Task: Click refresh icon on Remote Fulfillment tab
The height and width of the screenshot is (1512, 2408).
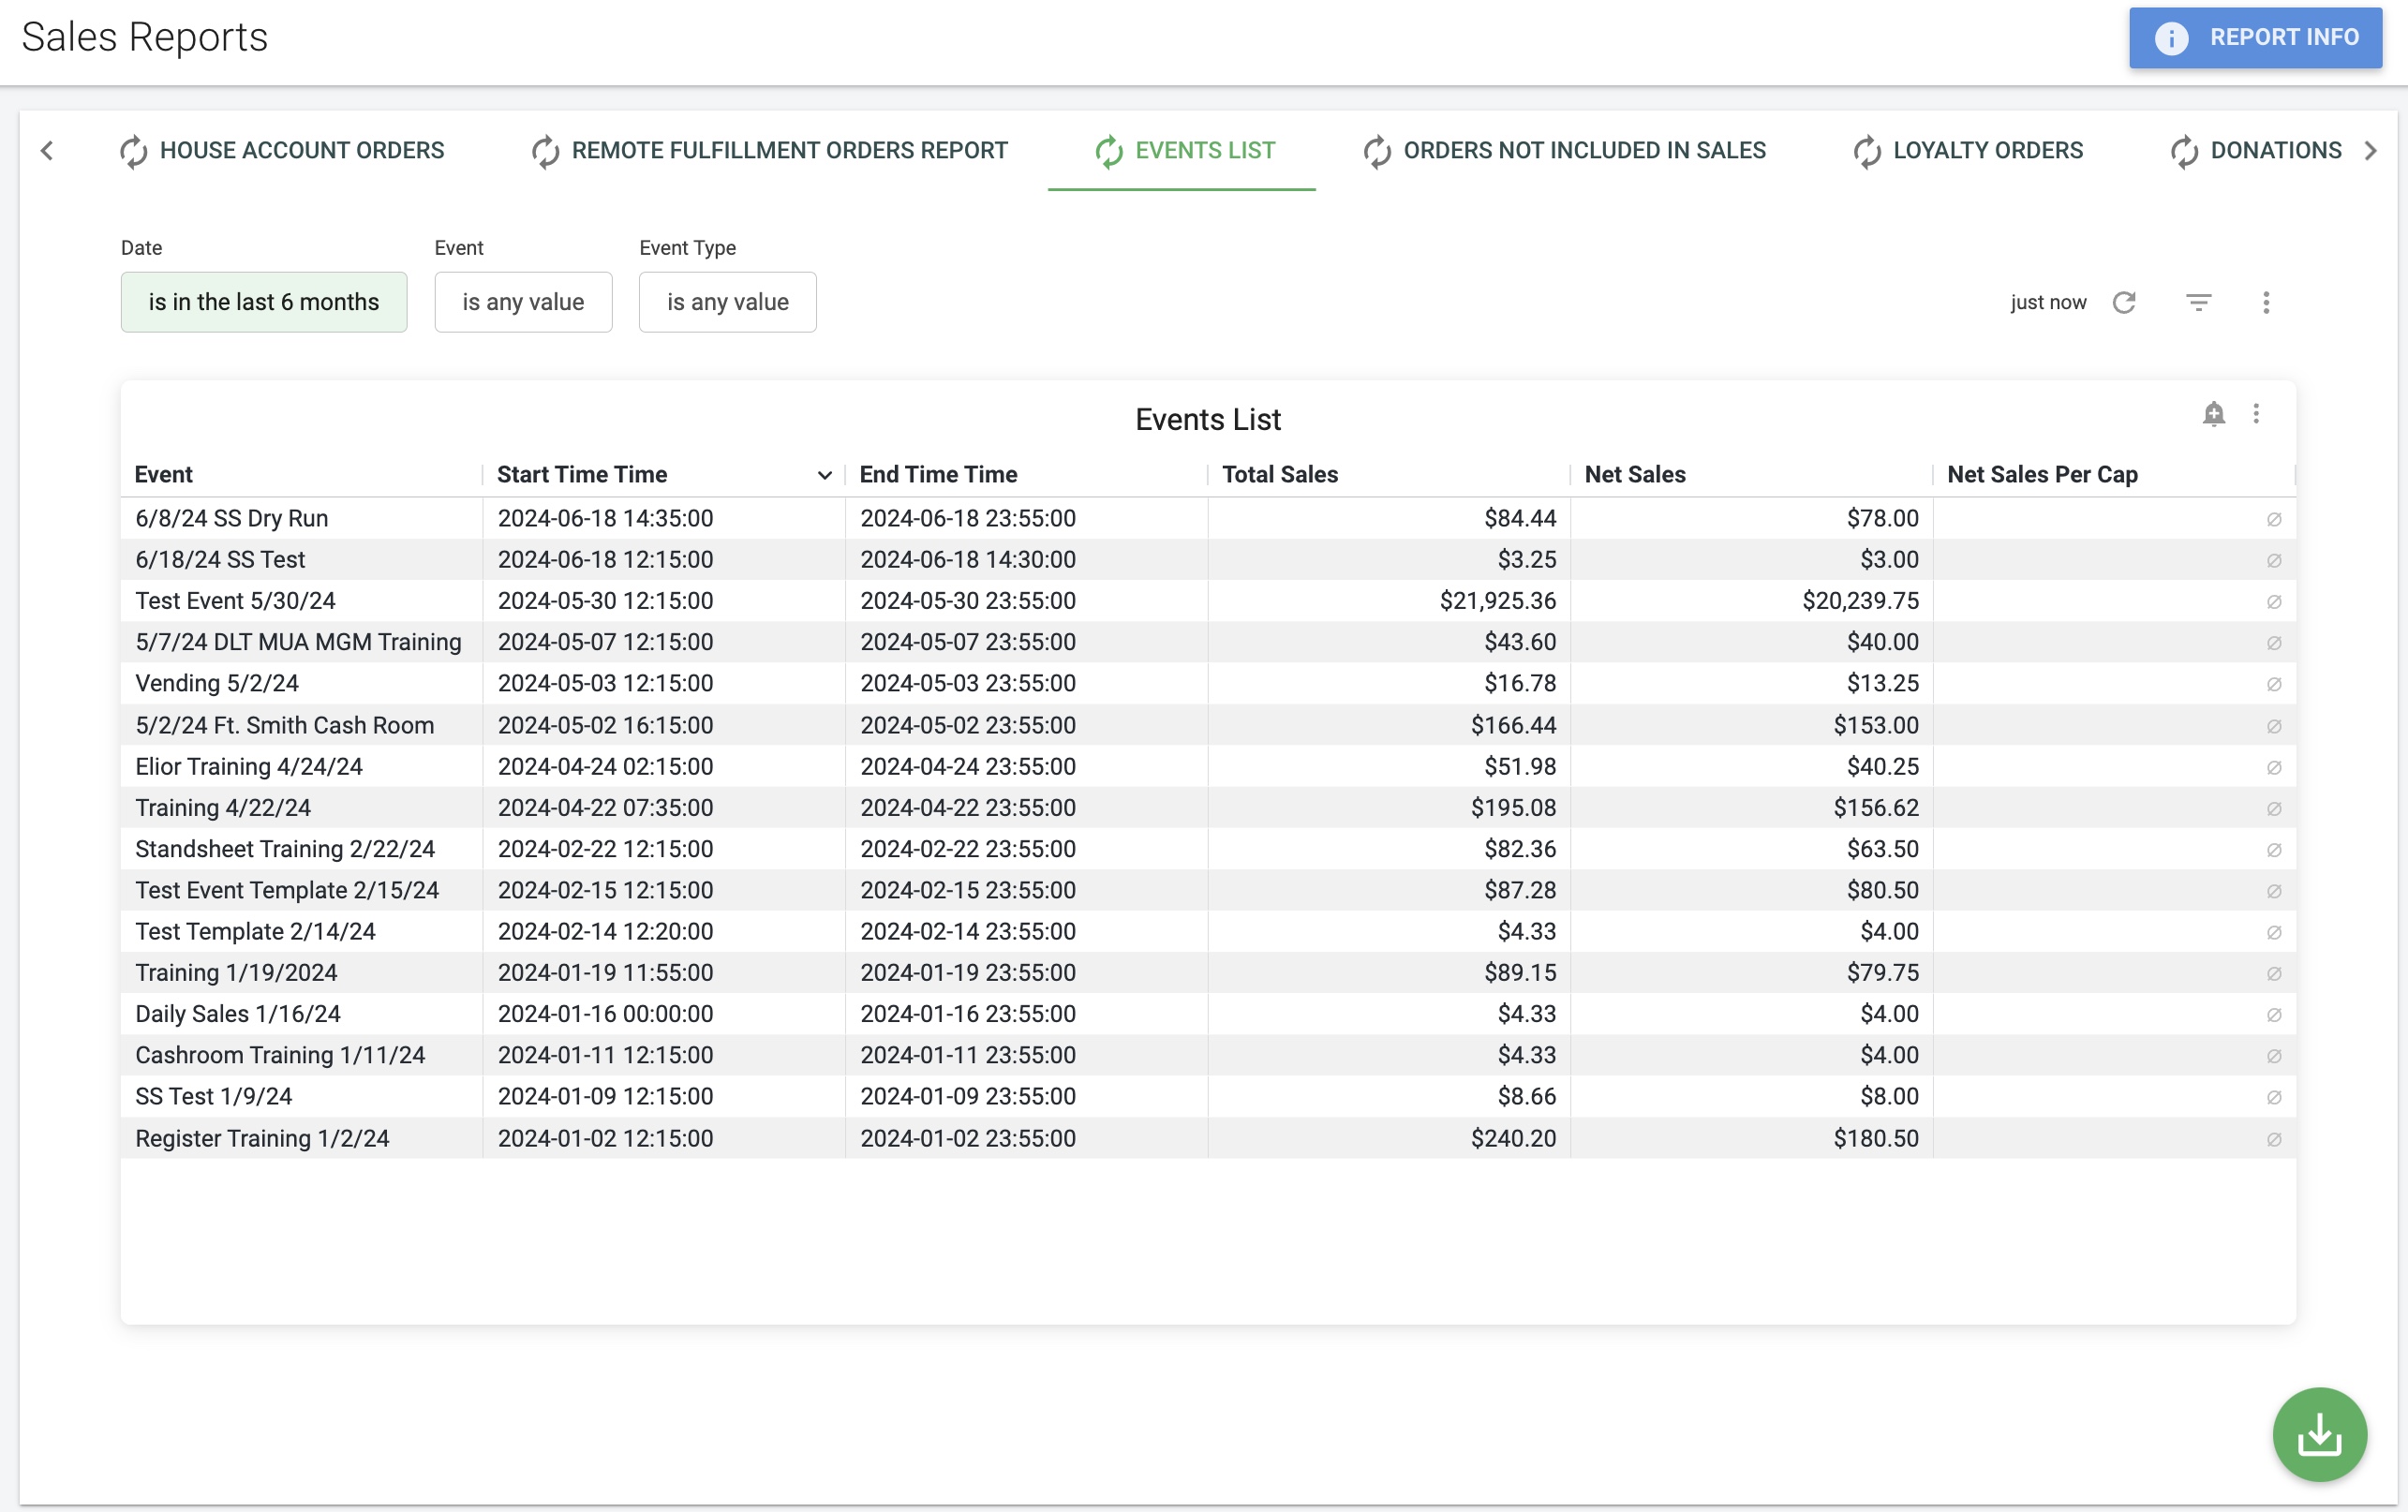Action: (545, 151)
